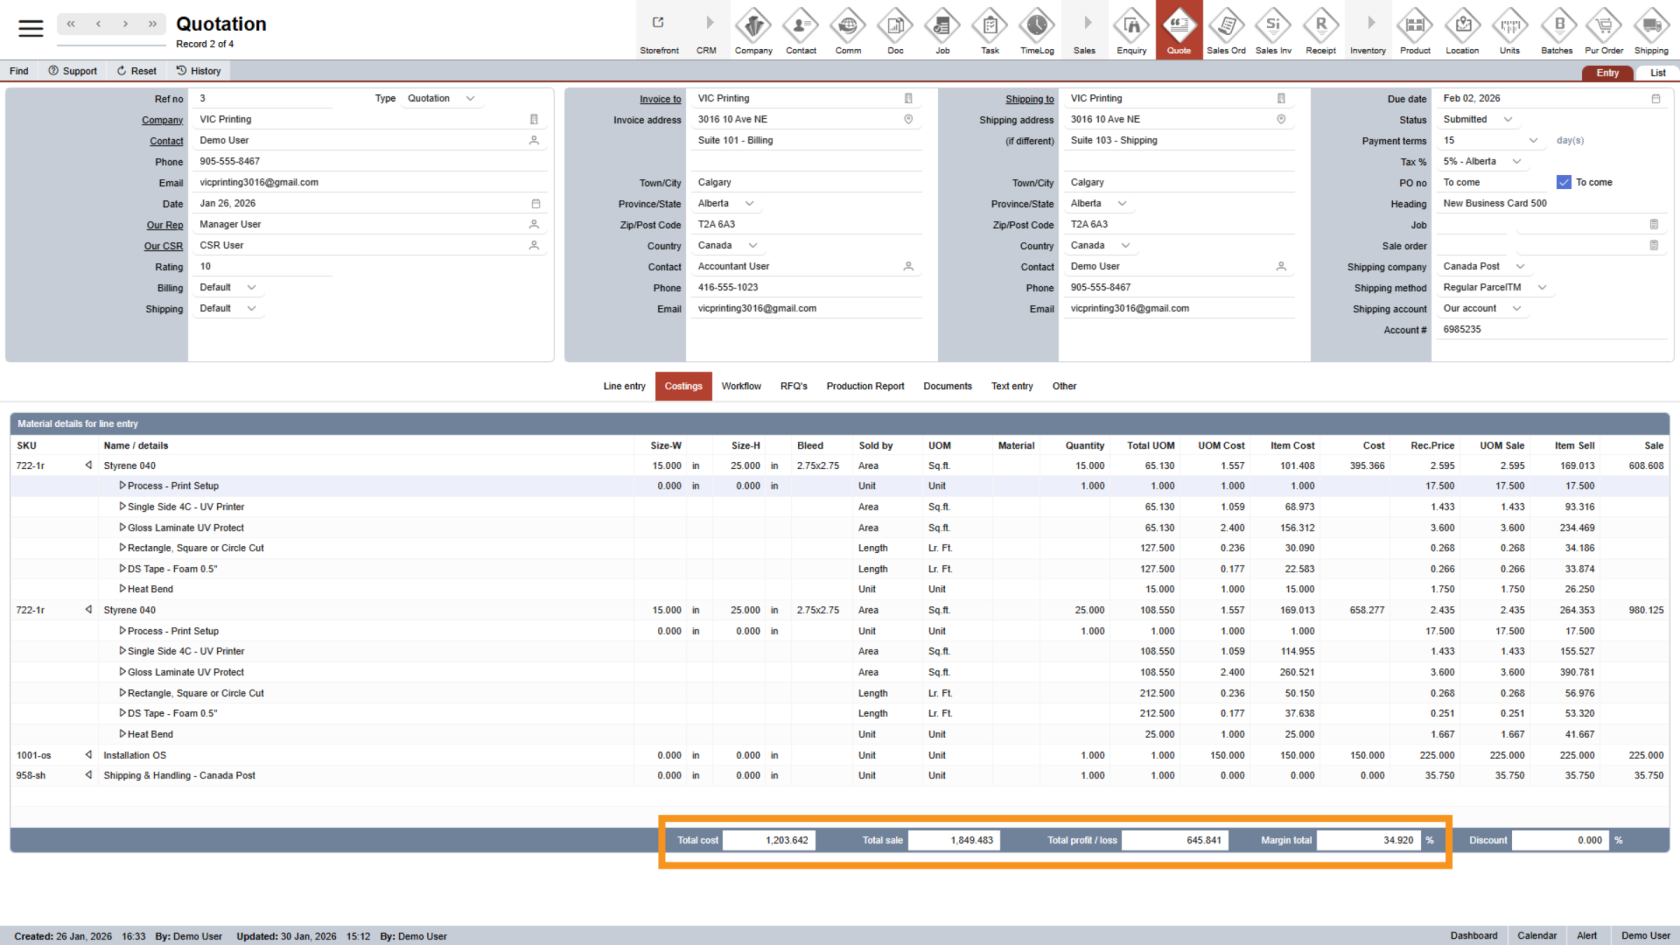Click the Invoice to link label
1680x945 pixels.
pyautogui.click(x=660, y=99)
